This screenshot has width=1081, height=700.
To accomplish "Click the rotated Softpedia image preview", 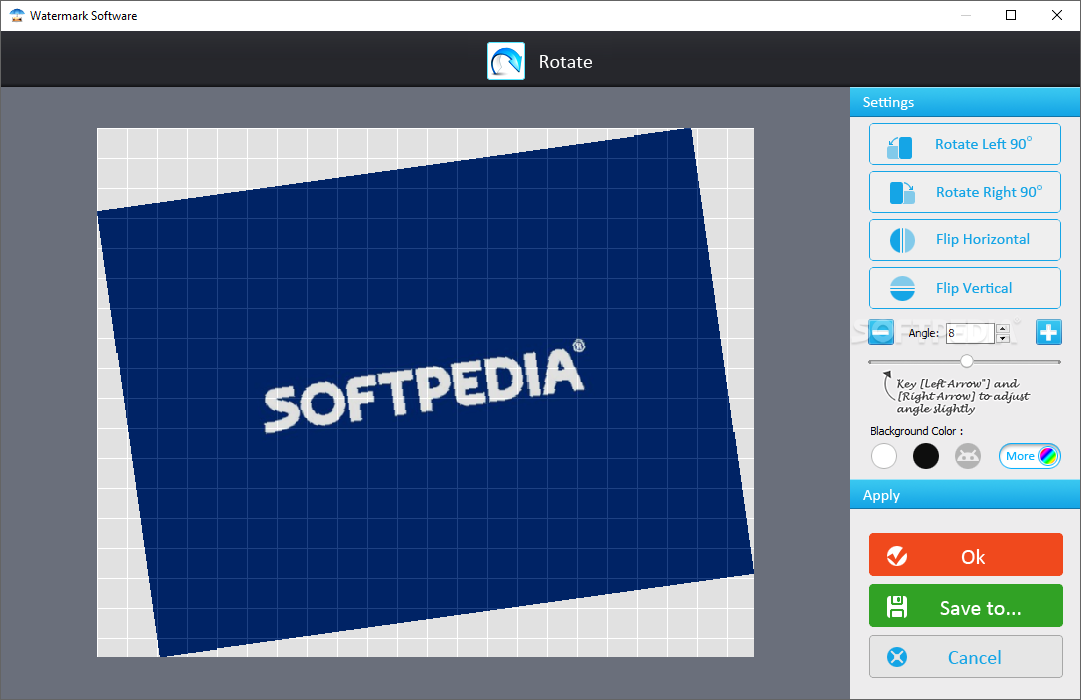I will [x=425, y=392].
